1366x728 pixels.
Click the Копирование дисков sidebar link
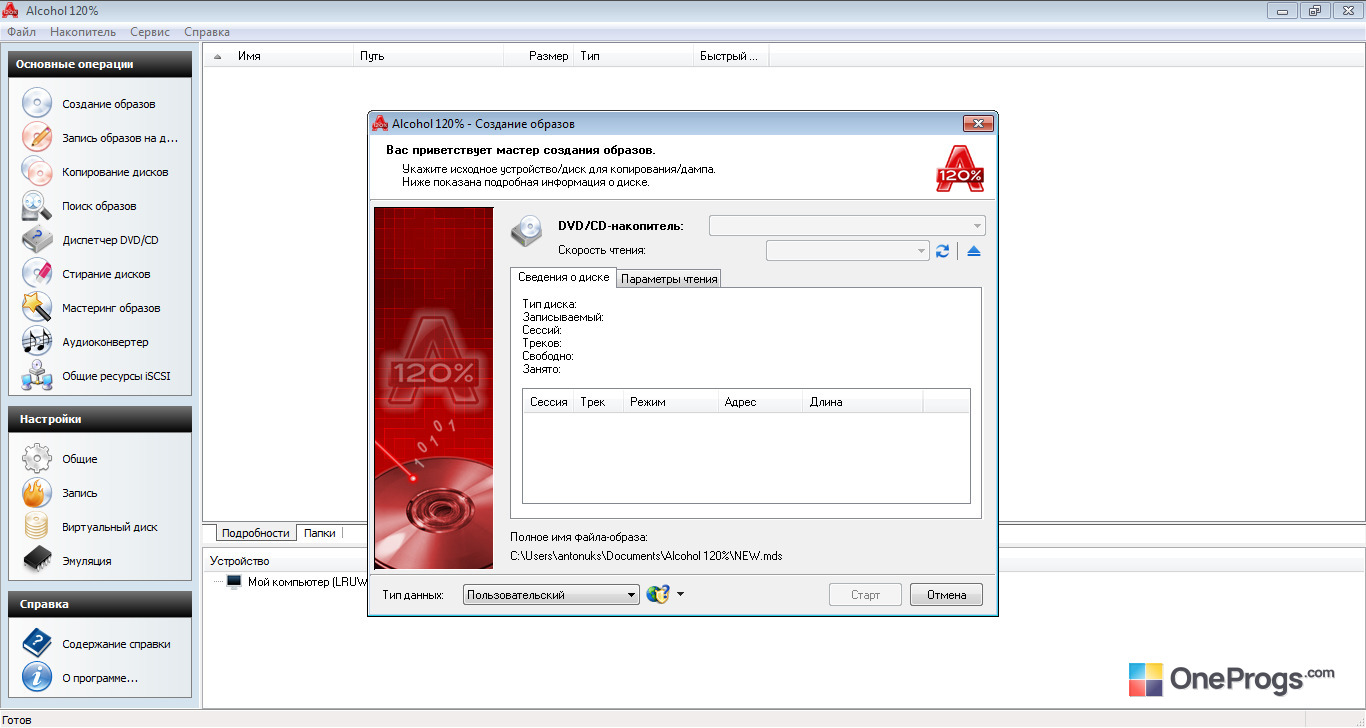pos(115,172)
